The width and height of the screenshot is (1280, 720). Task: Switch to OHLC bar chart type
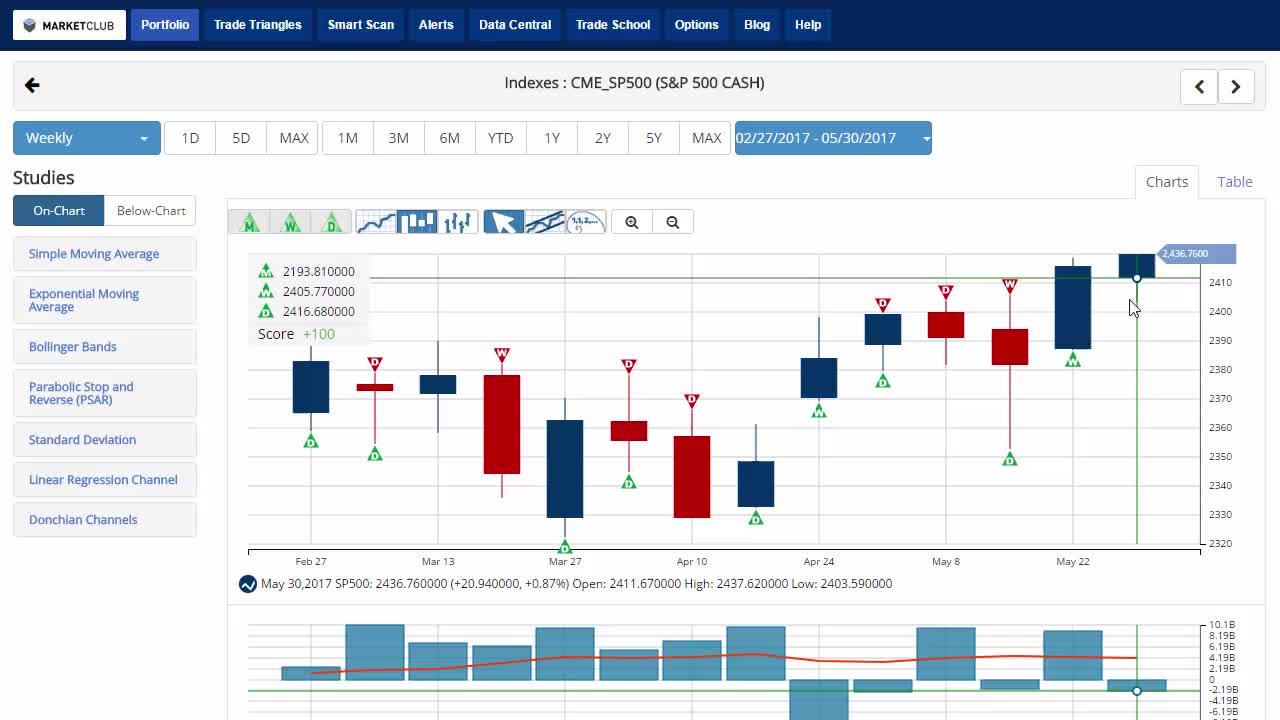(458, 222)
